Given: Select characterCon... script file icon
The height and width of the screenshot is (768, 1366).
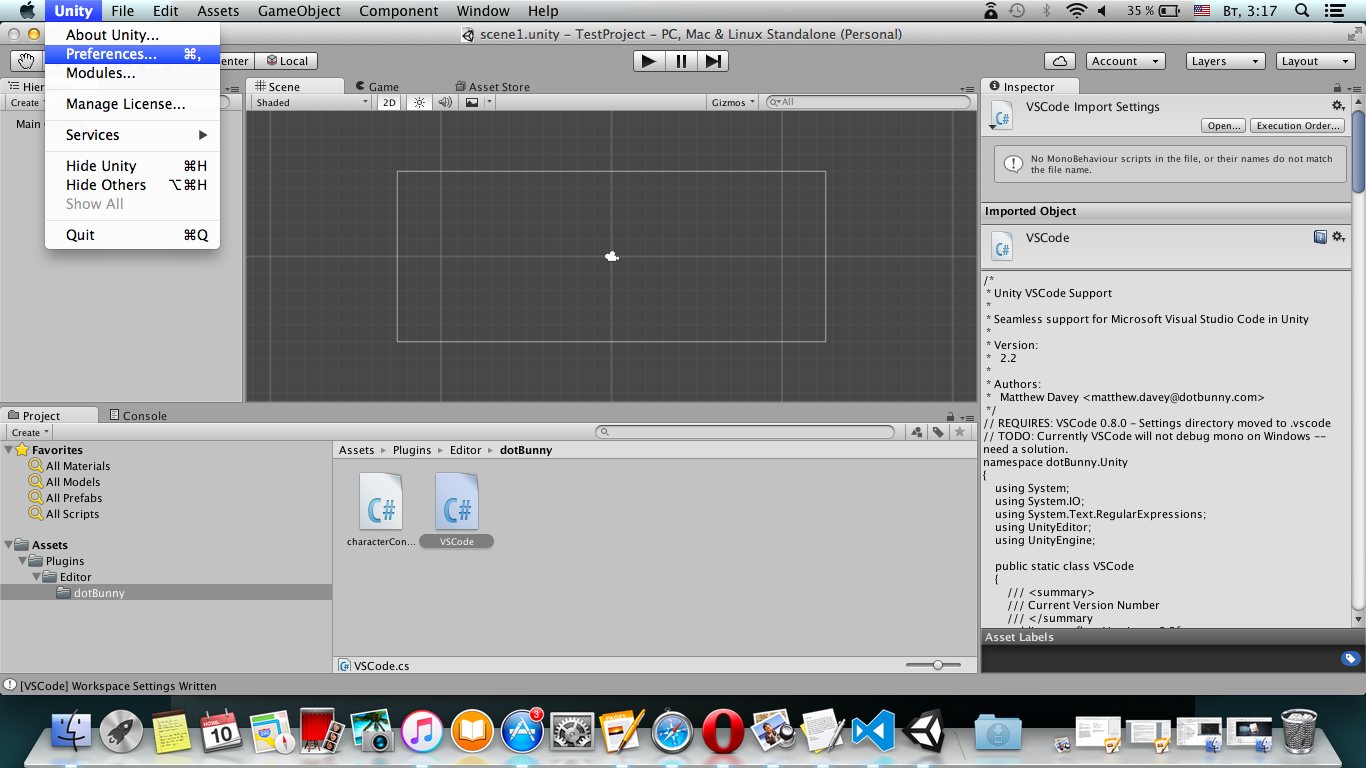Looking at the screenshot, I should tap(381, 502).
